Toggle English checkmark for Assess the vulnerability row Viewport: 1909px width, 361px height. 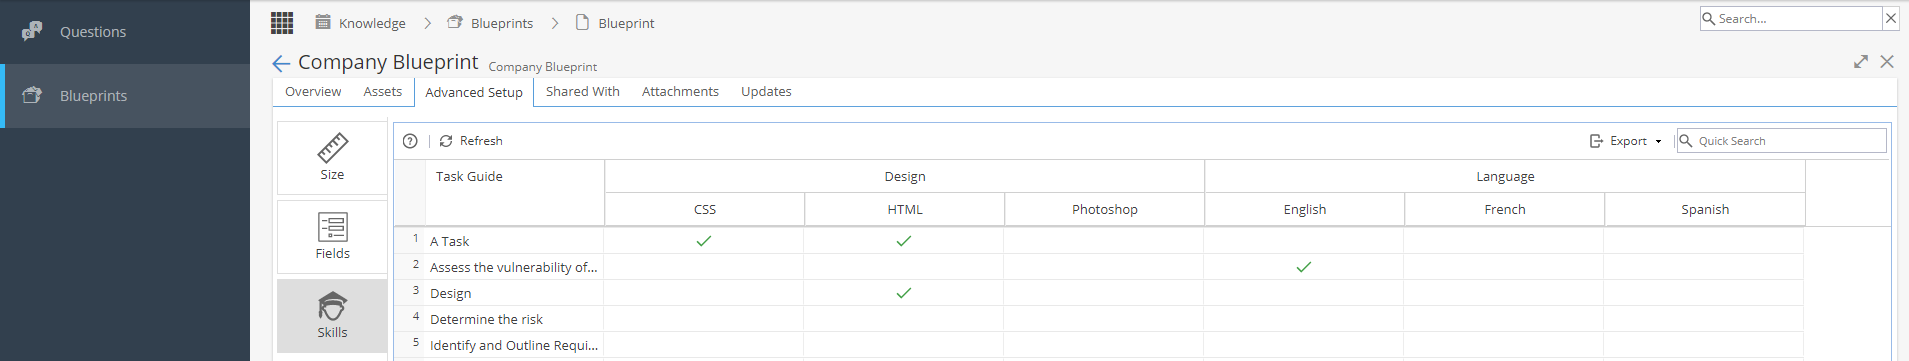[1304, 267]
